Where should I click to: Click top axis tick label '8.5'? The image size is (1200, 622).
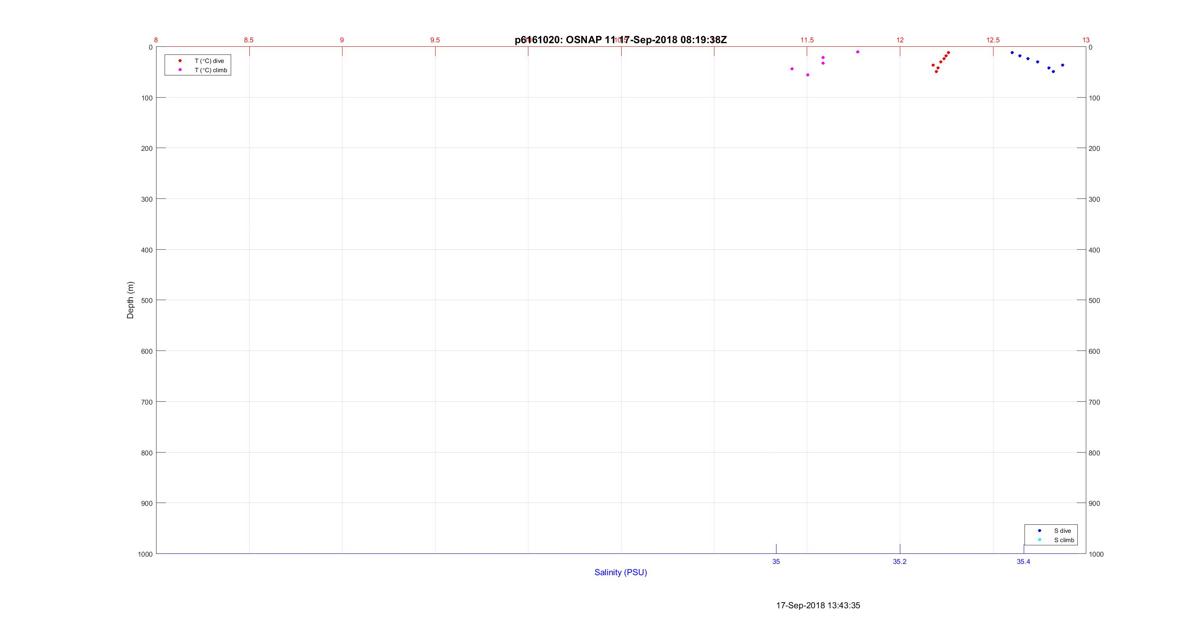[249, 40]
